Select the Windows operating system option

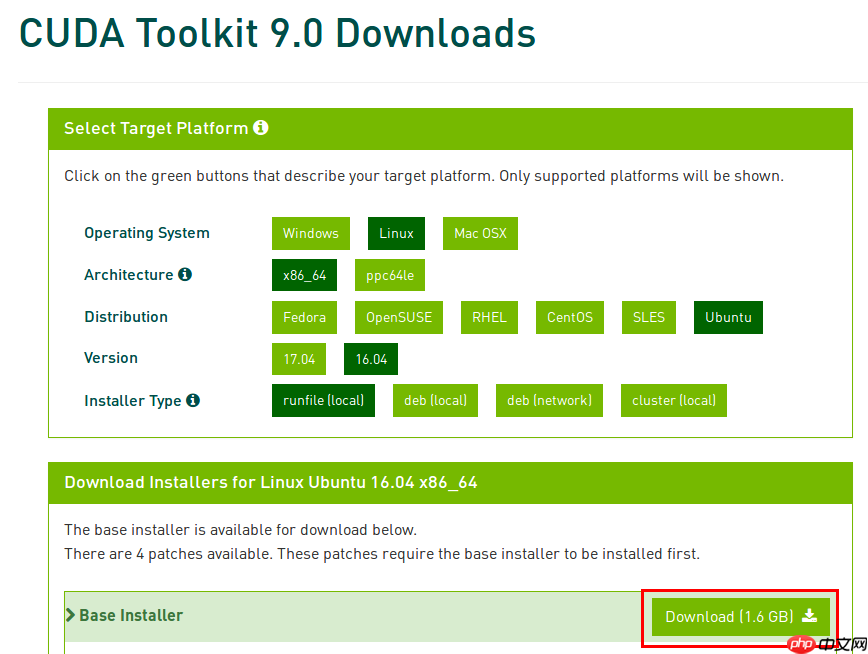click(311, 233)
